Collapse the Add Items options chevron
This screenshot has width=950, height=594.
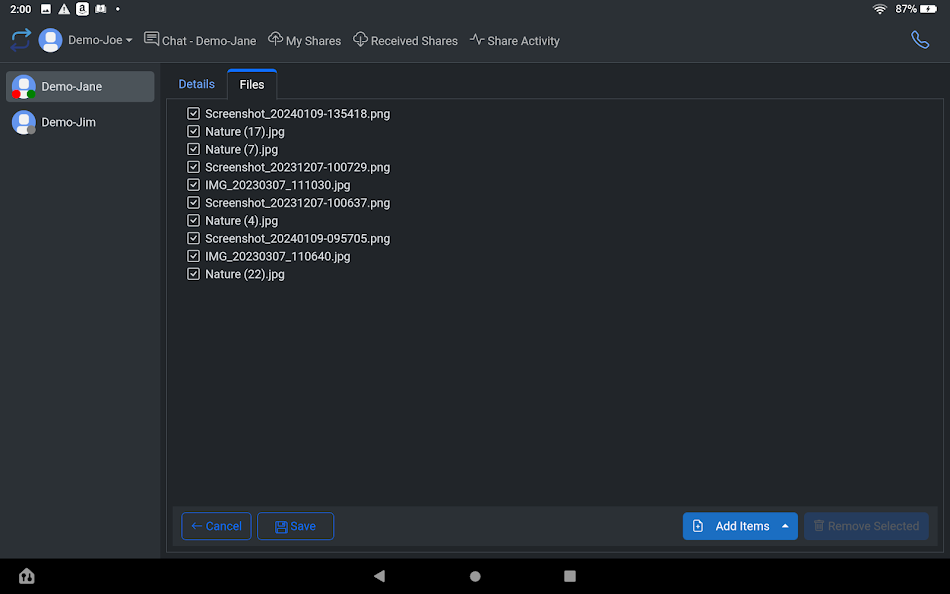pos(785,526)
